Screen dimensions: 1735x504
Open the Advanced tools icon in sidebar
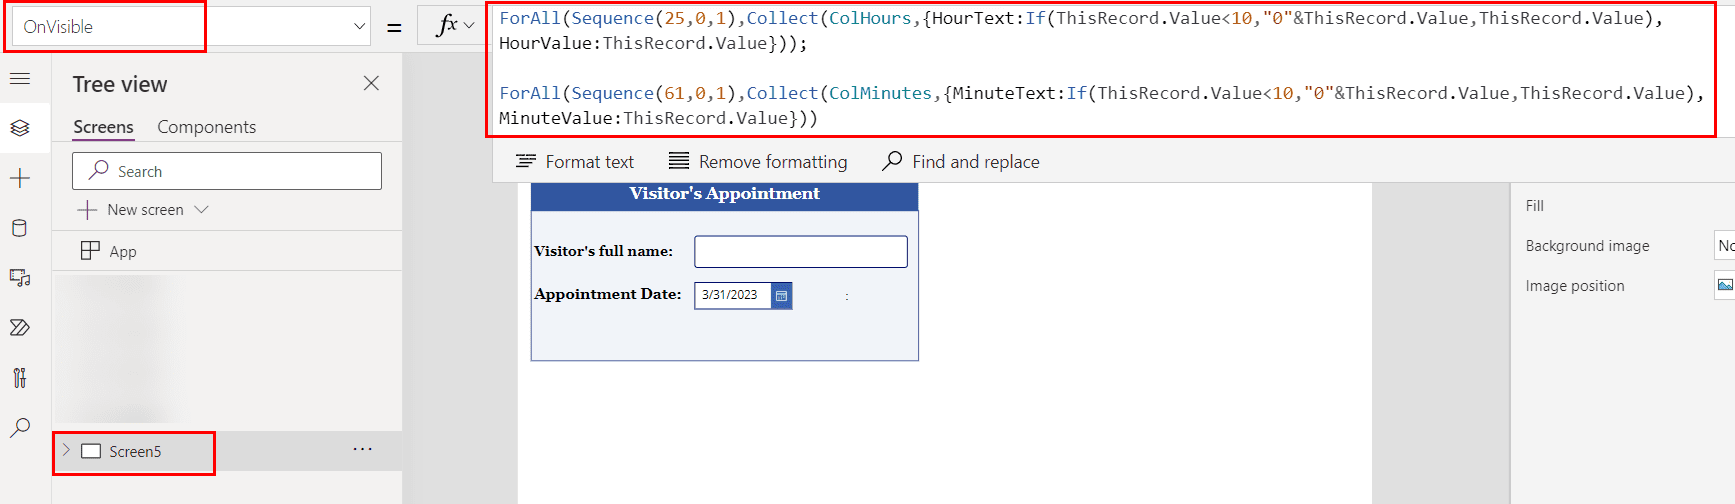[x=20, y=378]
